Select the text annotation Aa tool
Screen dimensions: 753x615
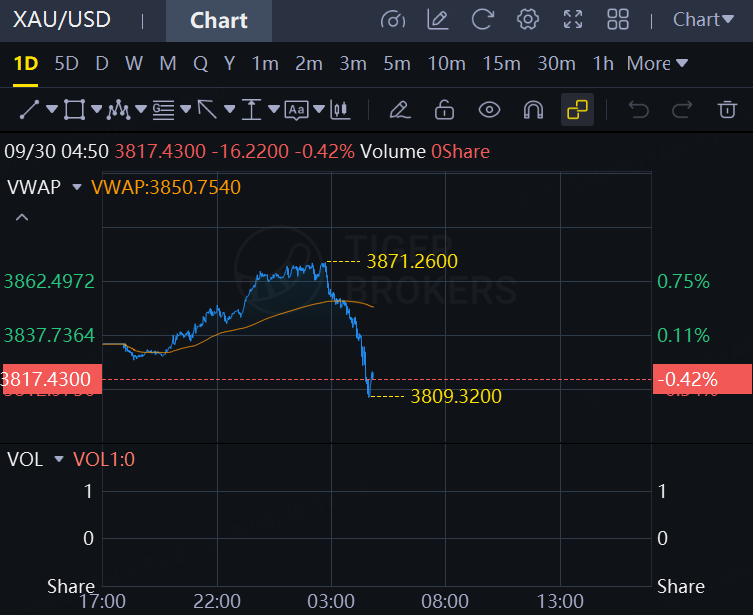(296, 110)
